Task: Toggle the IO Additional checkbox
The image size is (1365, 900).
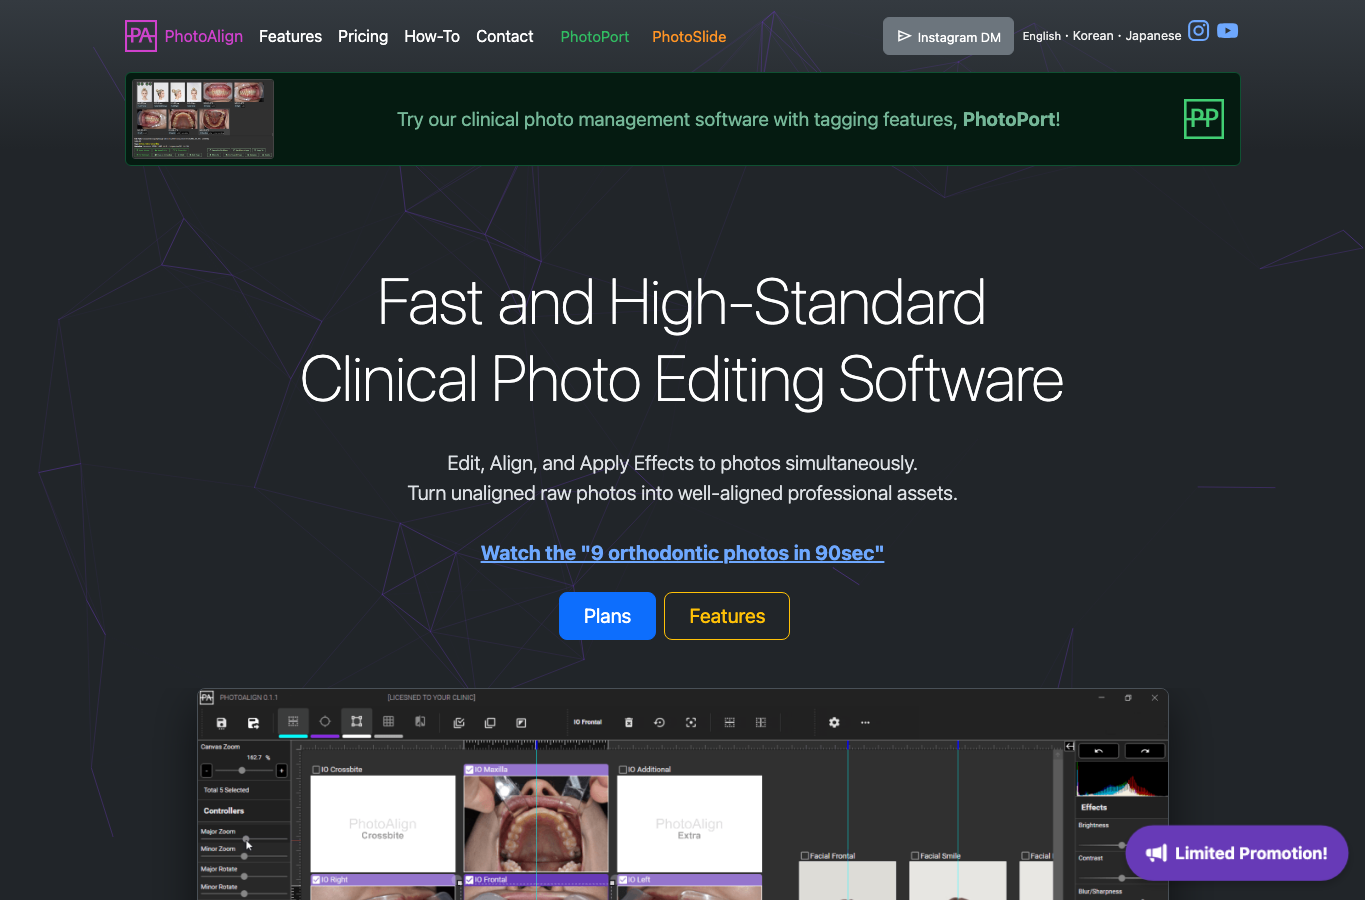Action: coord(623,770)
